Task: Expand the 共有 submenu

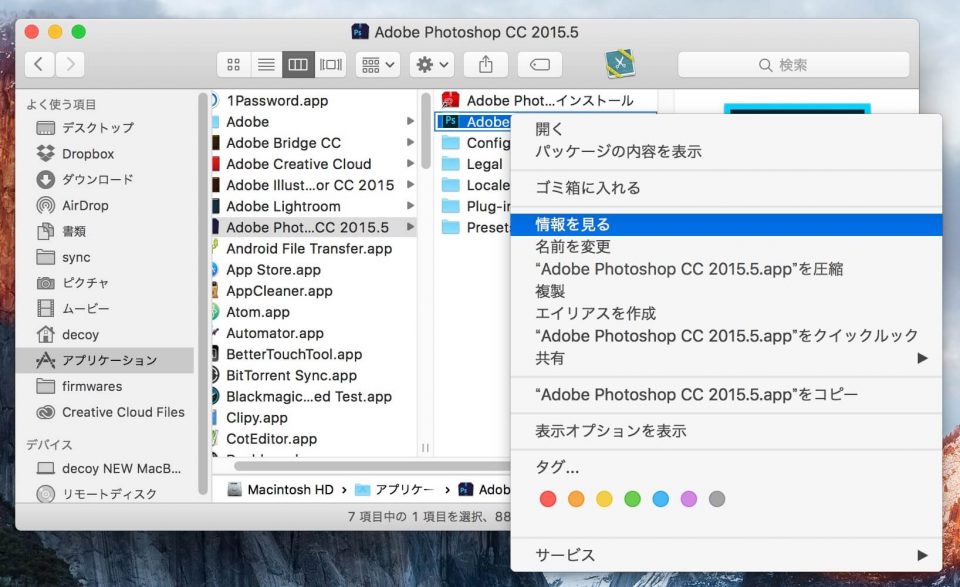Action: [726, 358]
